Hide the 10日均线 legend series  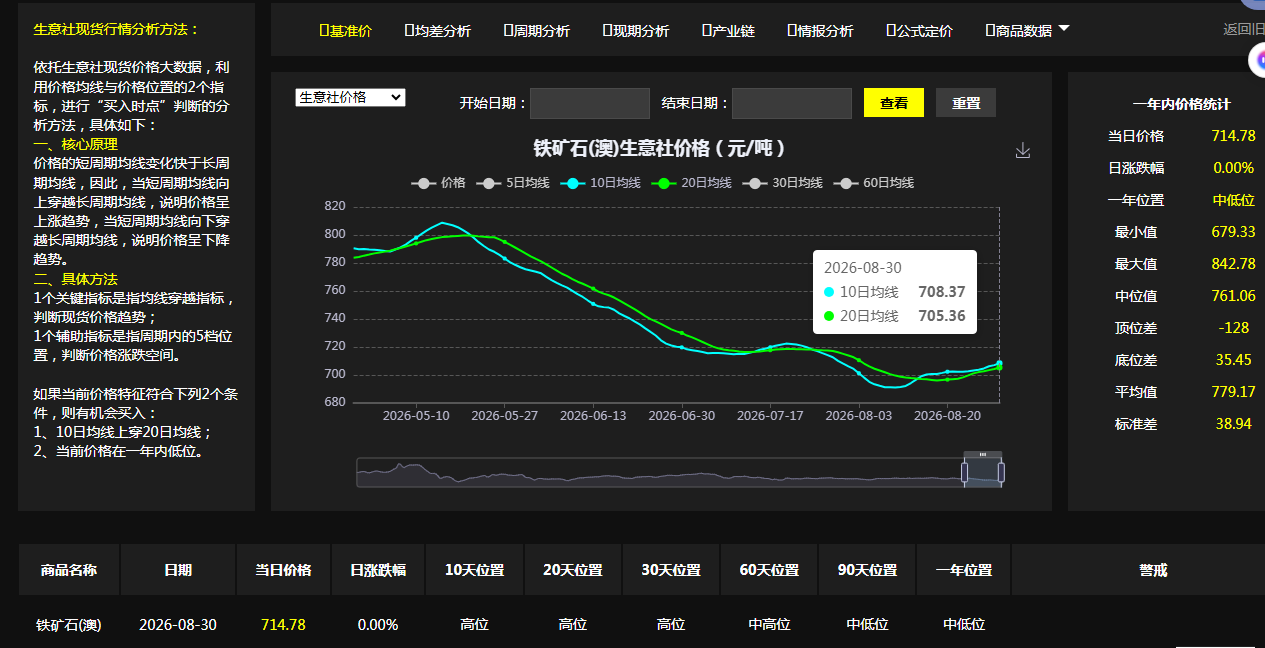[x=601, y=183]
